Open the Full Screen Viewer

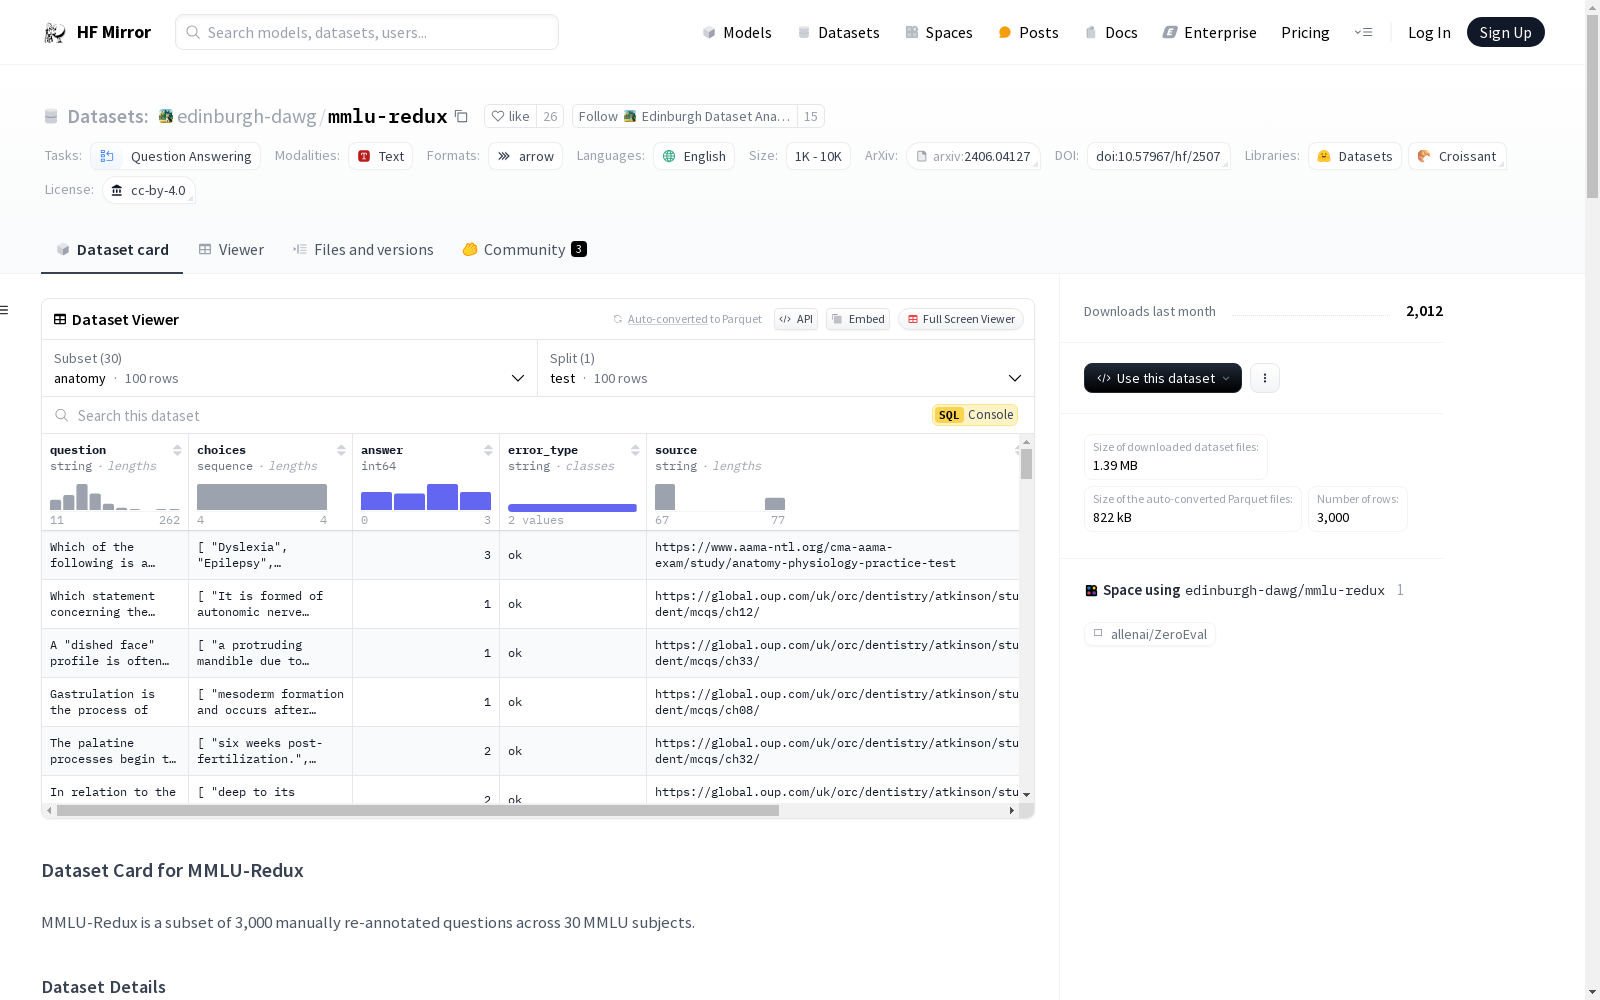click(x=961, y=319)
